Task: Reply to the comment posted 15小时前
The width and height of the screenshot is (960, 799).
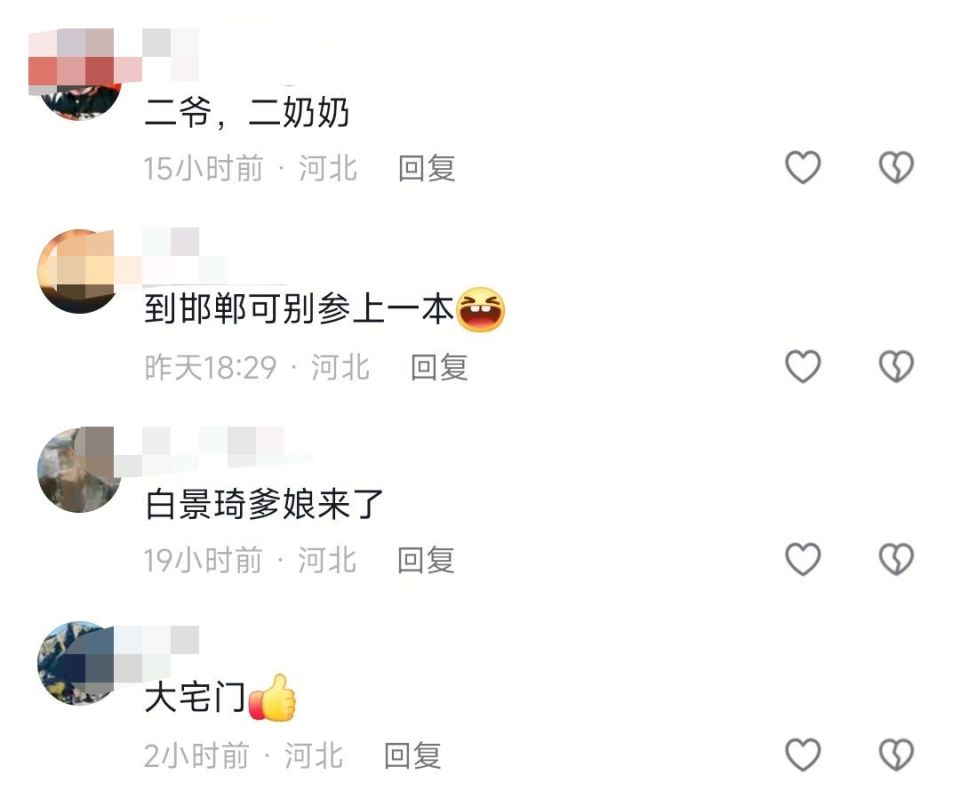Action: pos(427,168)
